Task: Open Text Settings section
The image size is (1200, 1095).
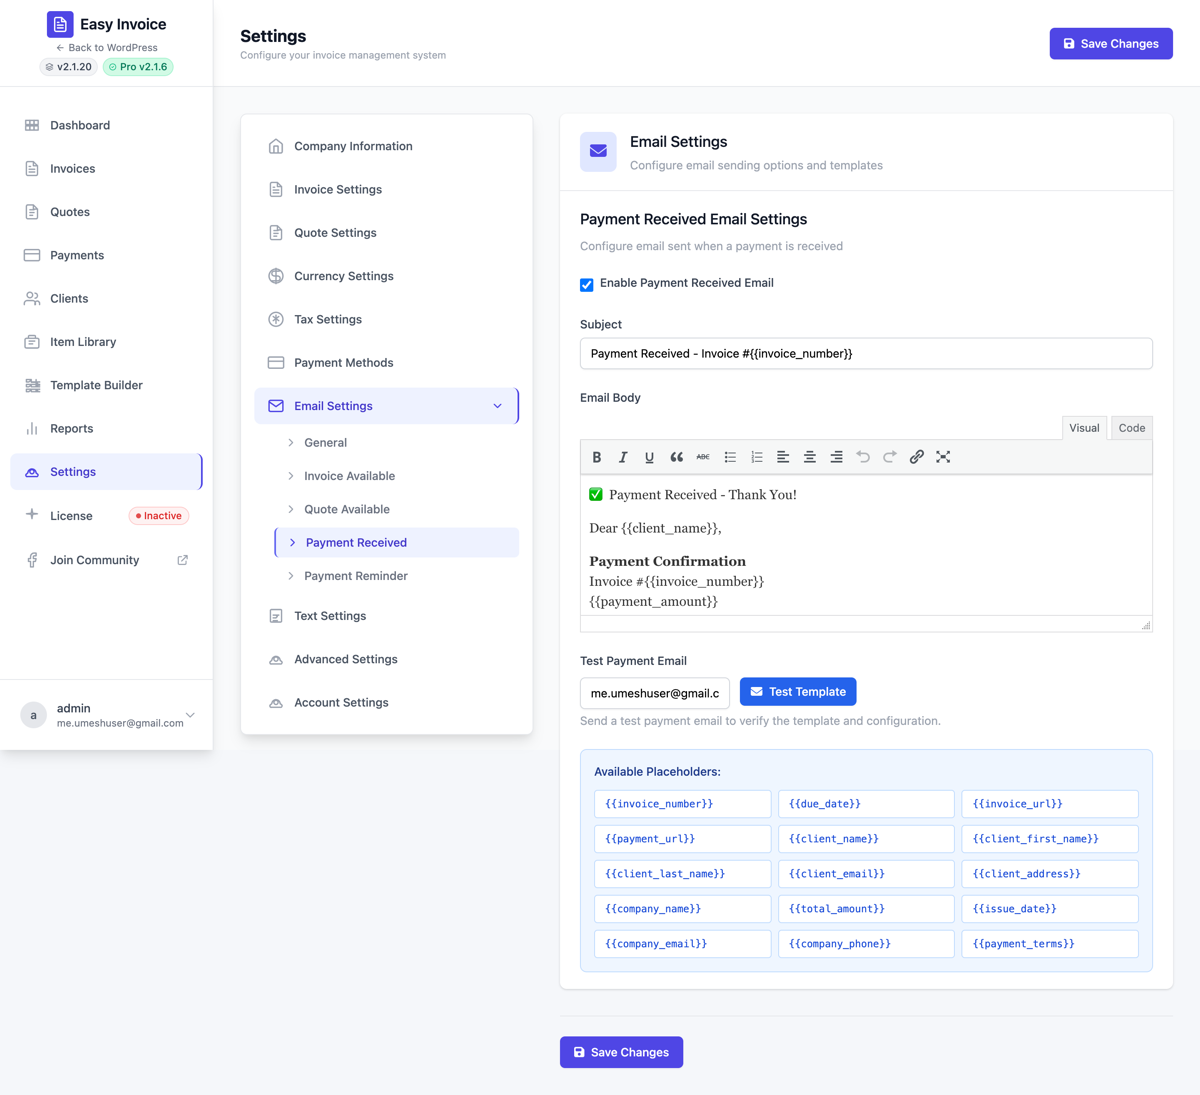Action: [x=387, y=616]
